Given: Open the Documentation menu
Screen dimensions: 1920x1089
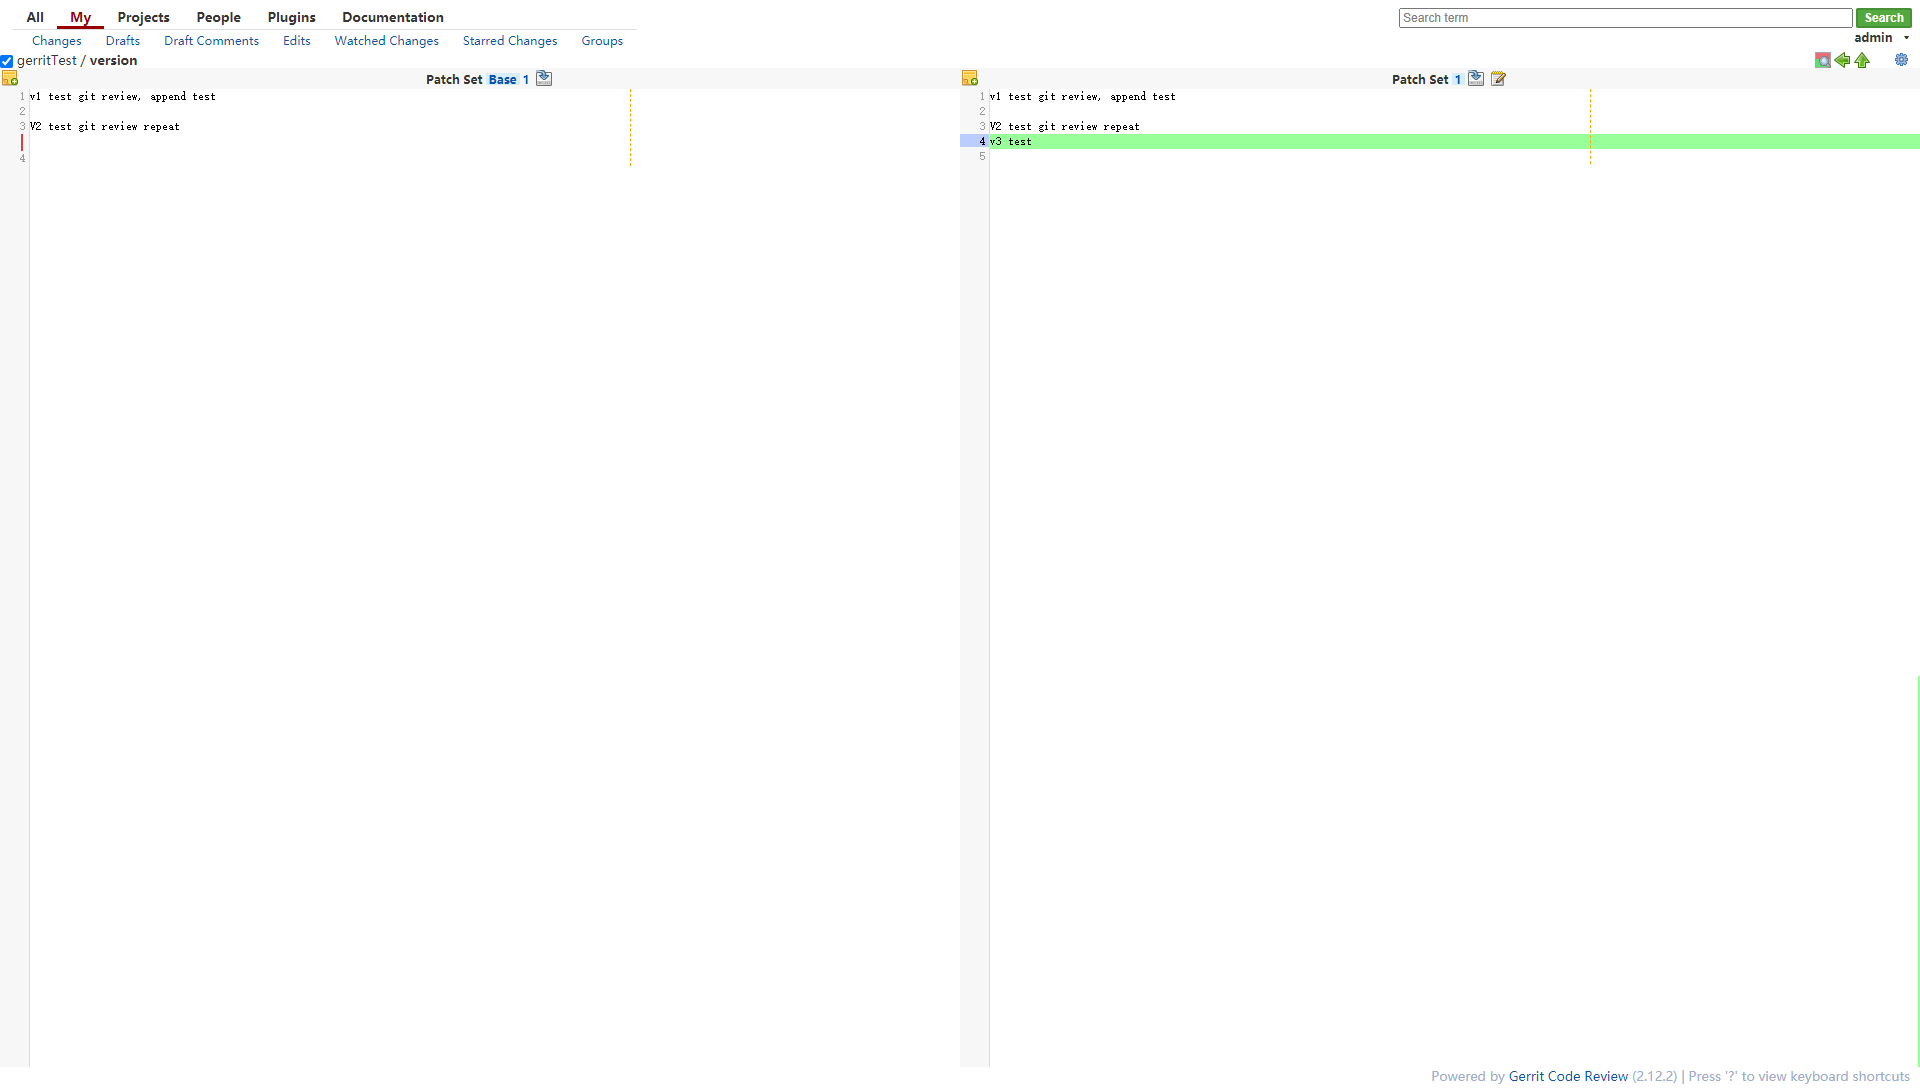Looking at the screenshot, I should pos(392,17).
